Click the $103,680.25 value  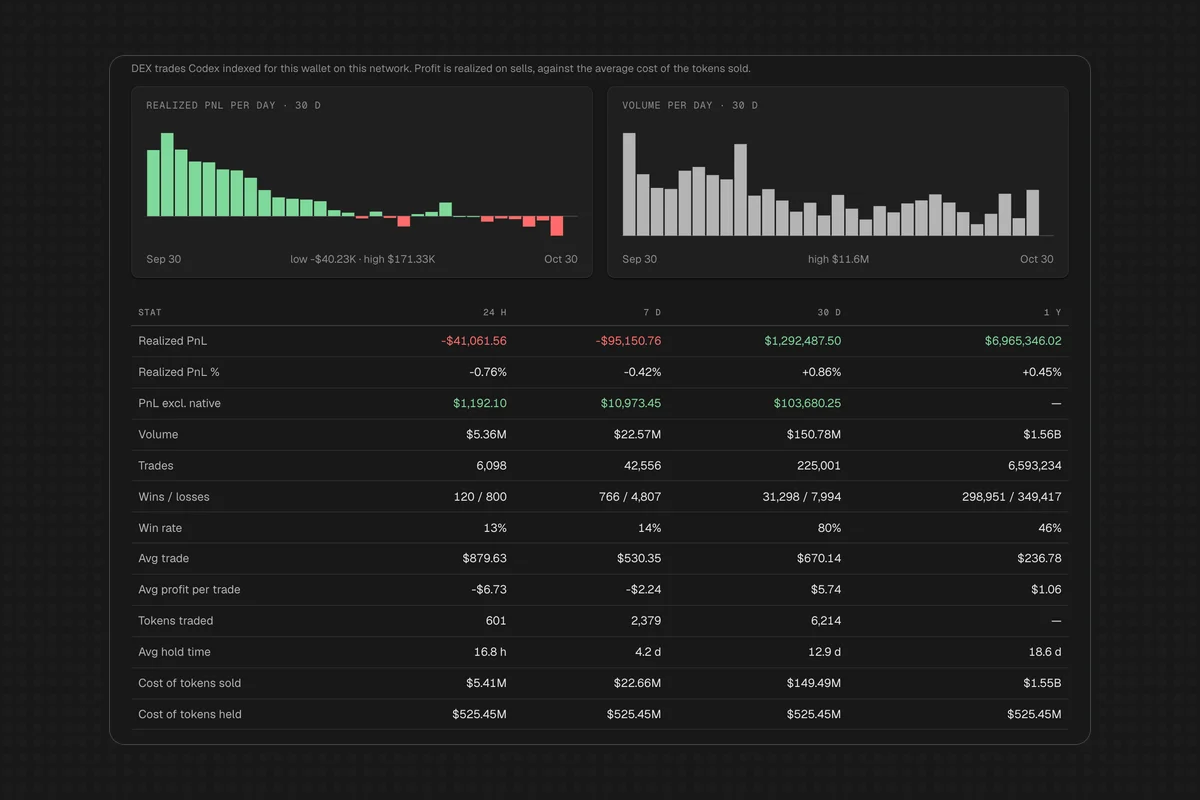click(x=807, y=403)
